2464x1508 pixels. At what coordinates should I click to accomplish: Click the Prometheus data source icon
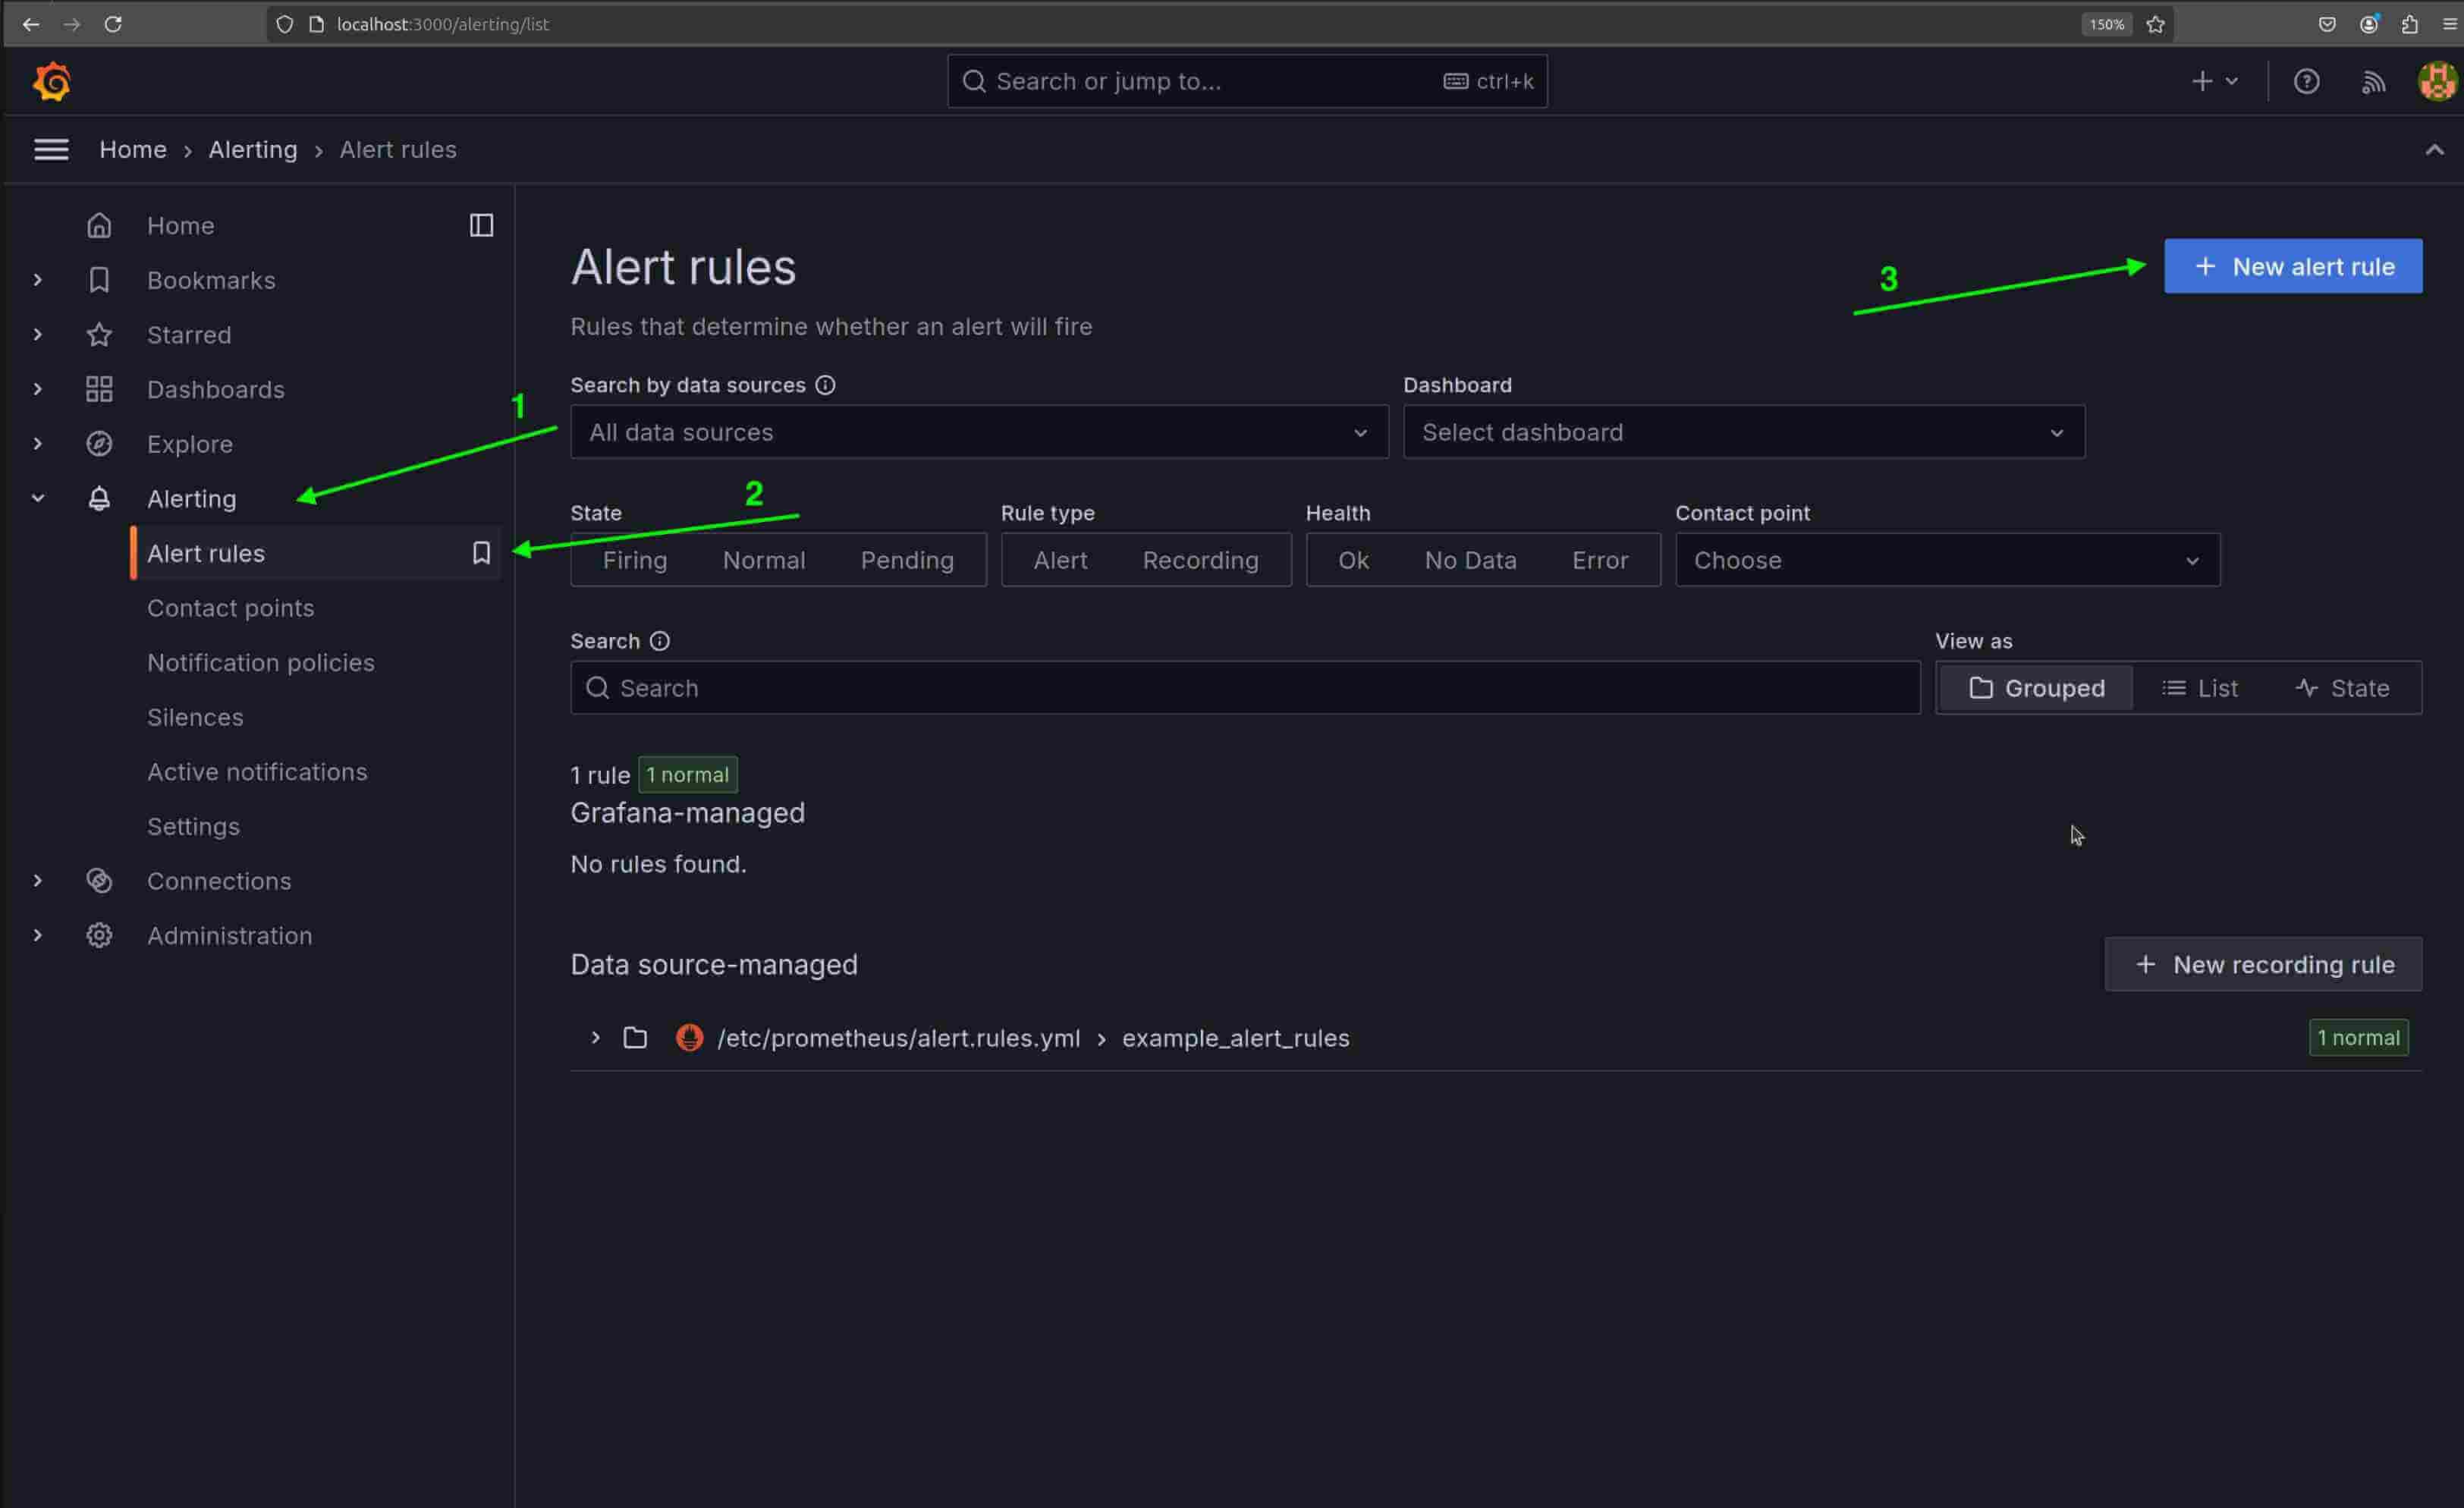pos(690,1038)
